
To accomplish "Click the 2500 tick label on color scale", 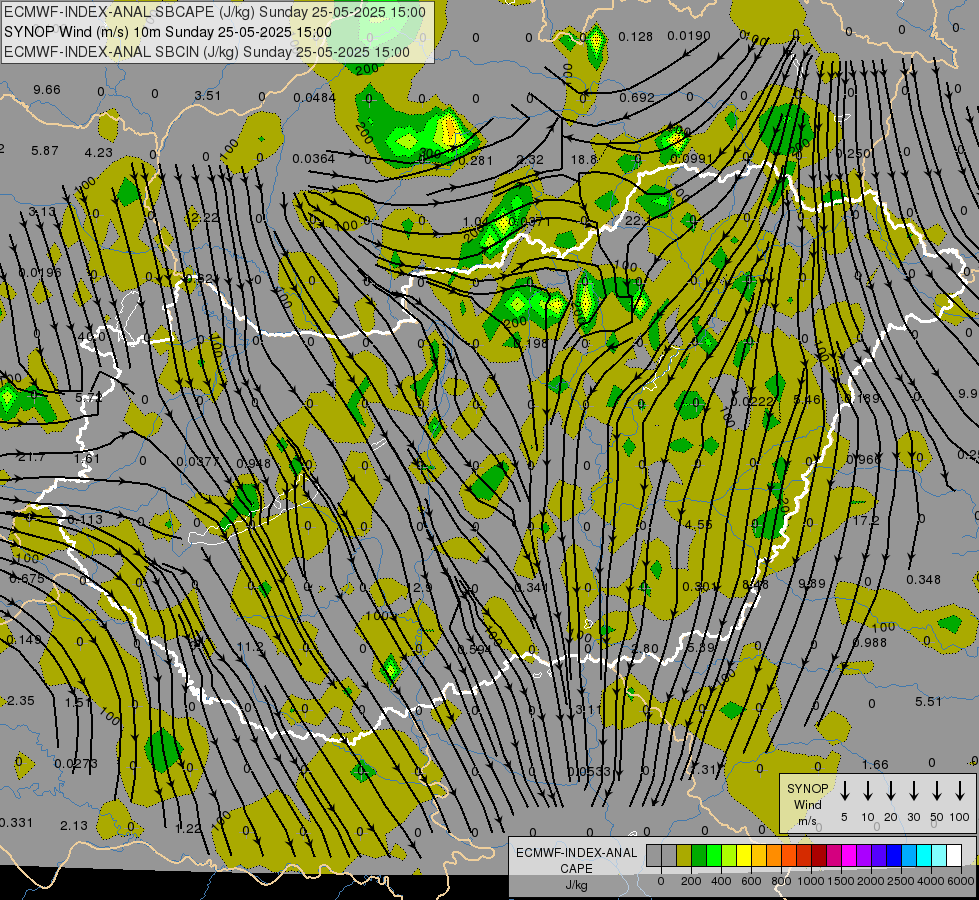I will [901, 881].
